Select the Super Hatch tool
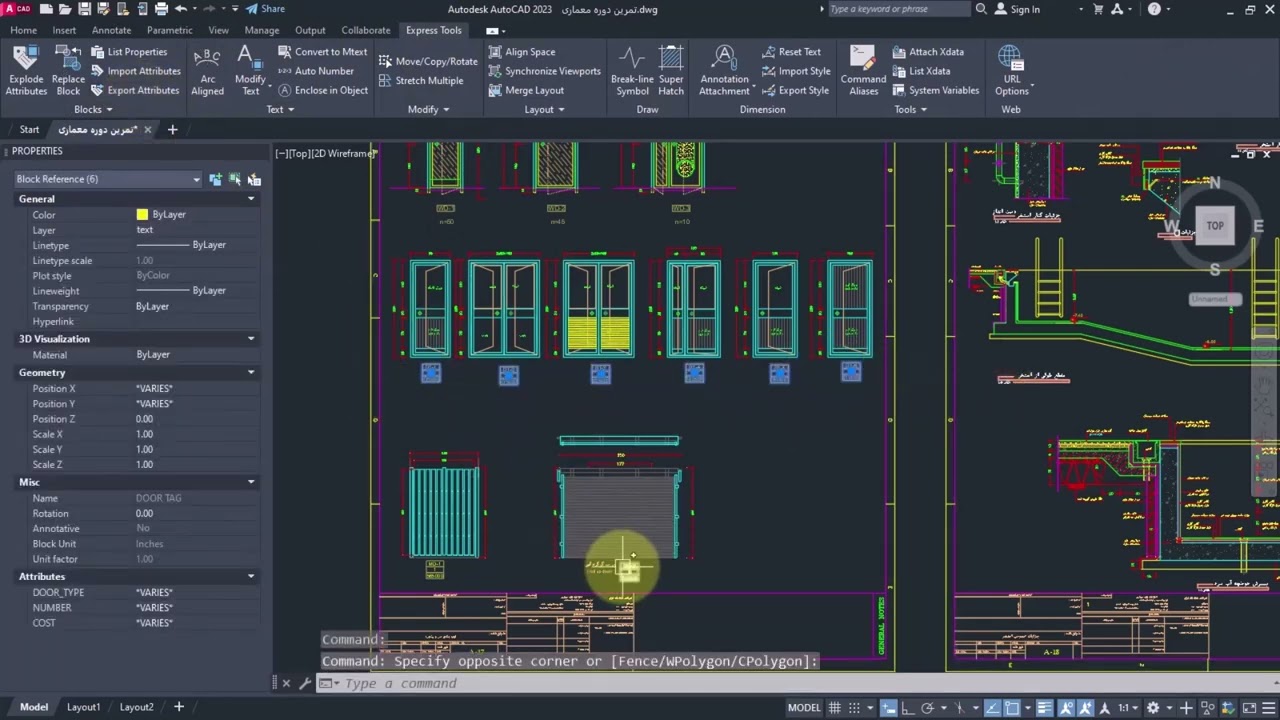 671,70
